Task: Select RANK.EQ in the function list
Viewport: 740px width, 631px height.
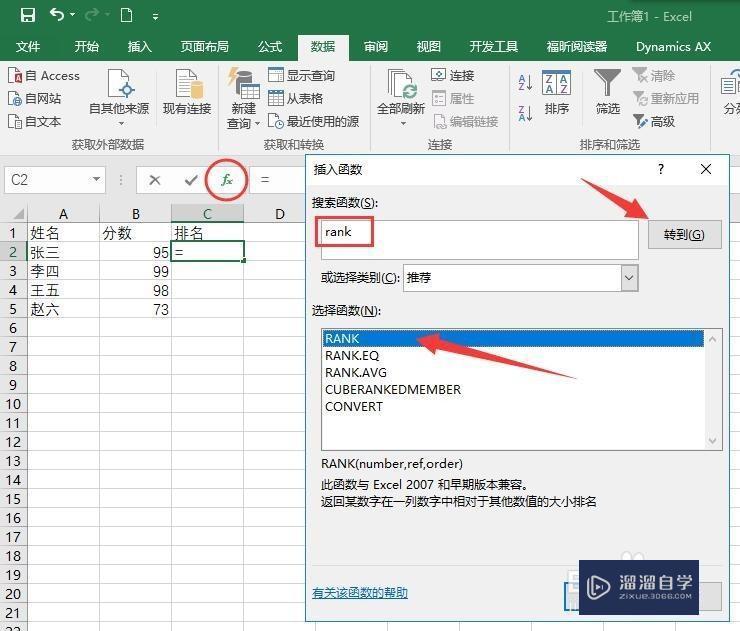Action: coord(513,355)
